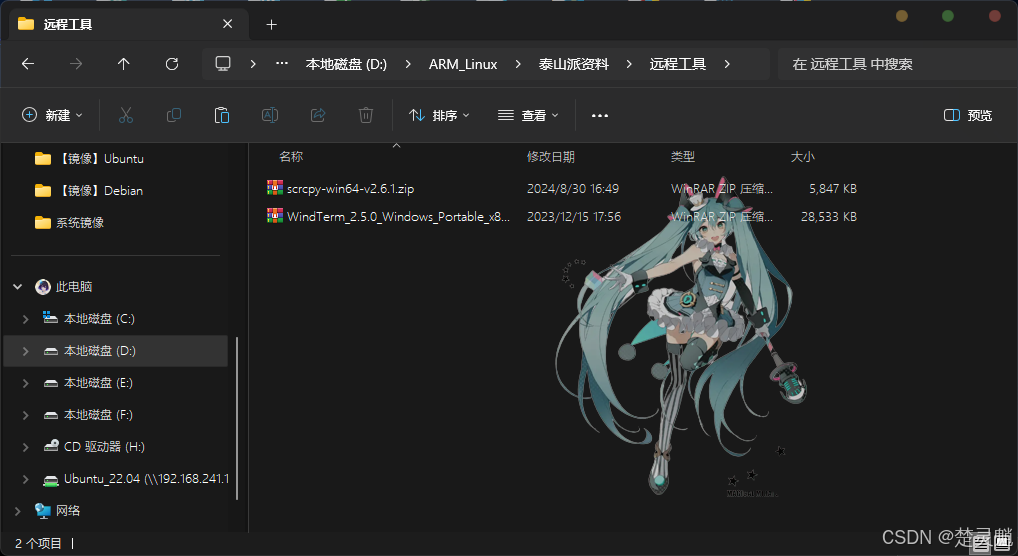Click the 本地磁盘 (C:) drive icon

click(51, 318)
